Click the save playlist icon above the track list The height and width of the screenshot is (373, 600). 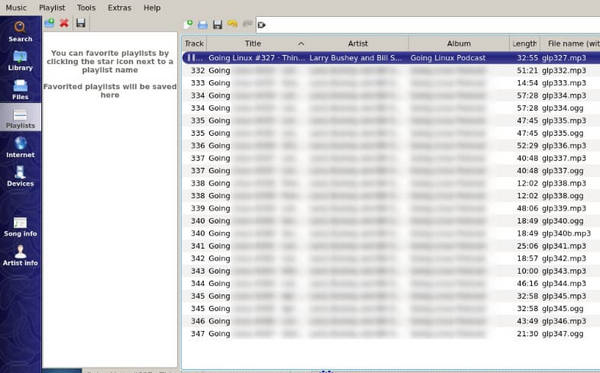click(x=217, y=25)
